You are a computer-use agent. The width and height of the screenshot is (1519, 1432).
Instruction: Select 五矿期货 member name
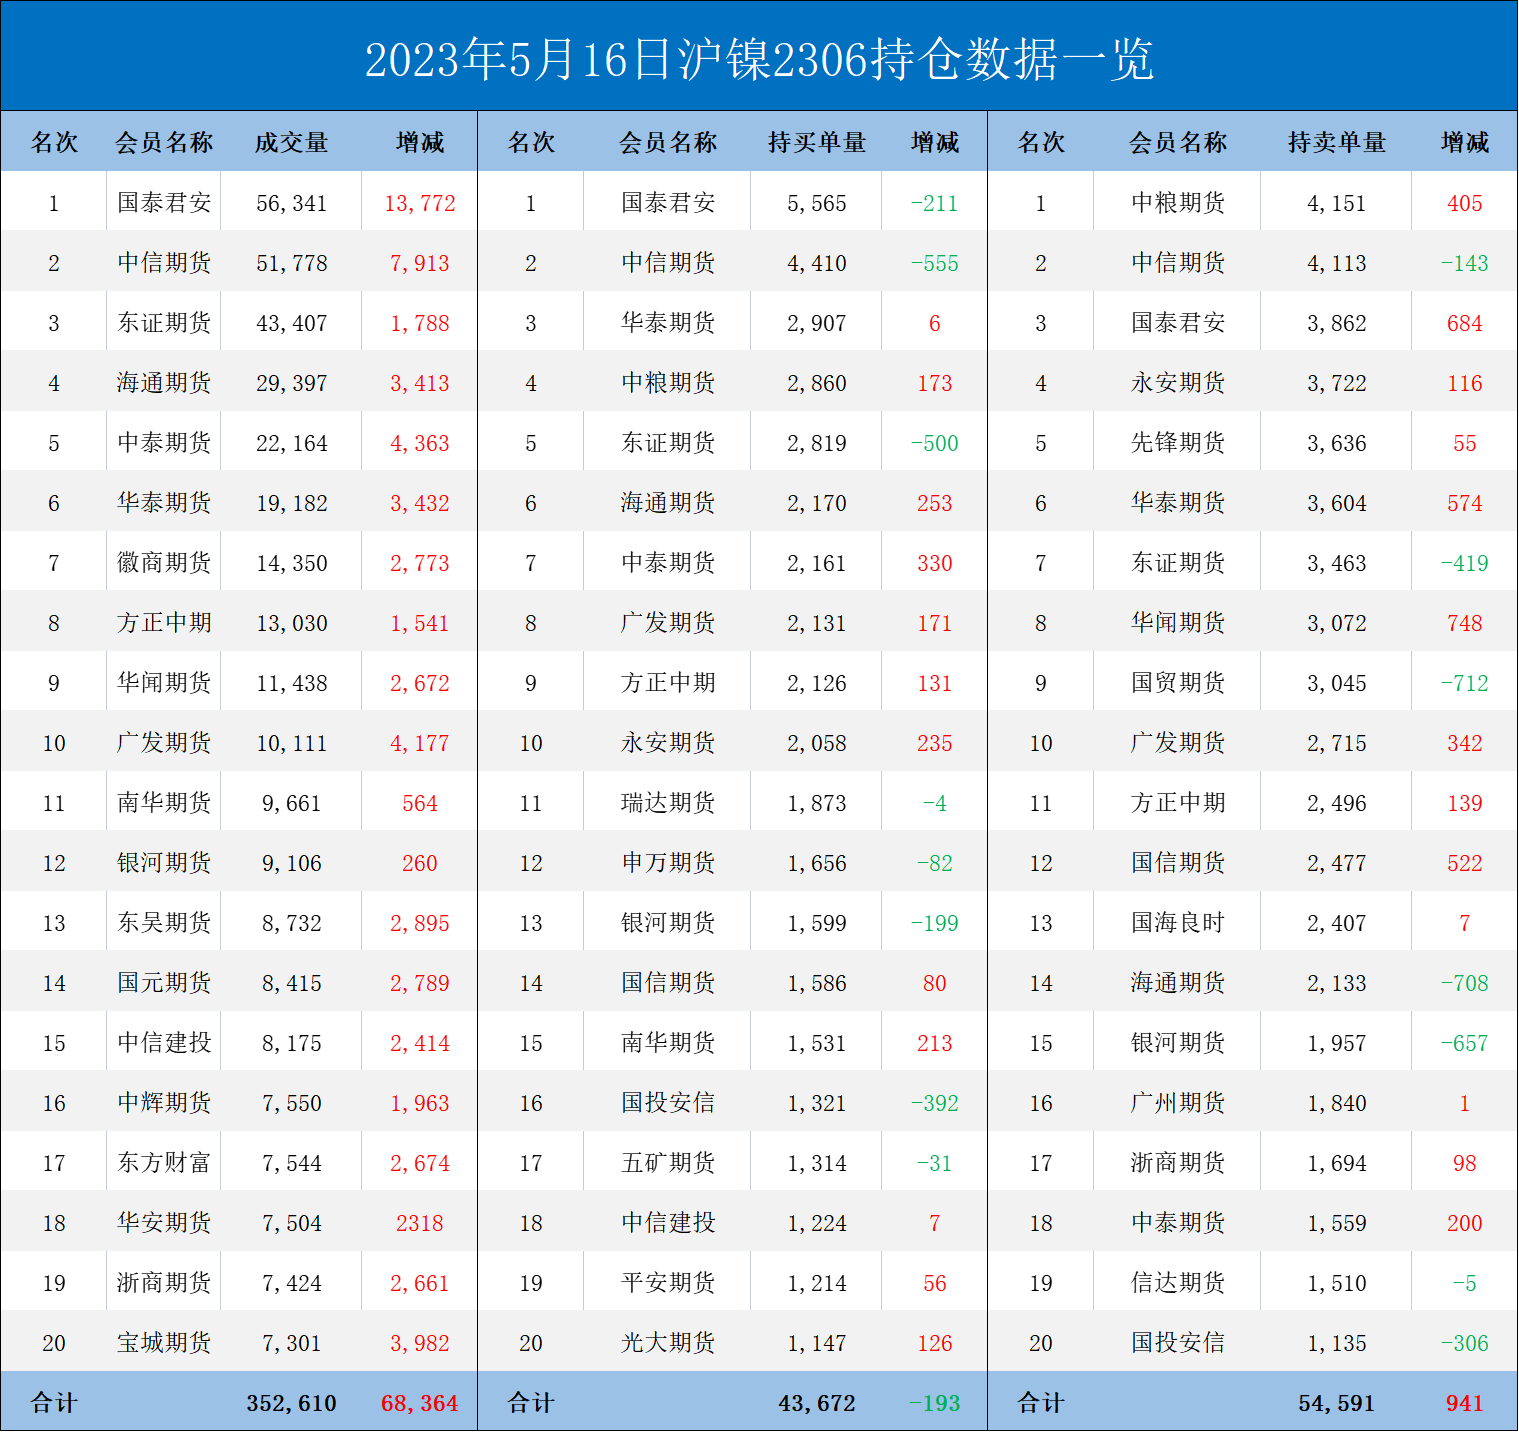tap(668, 1162)
